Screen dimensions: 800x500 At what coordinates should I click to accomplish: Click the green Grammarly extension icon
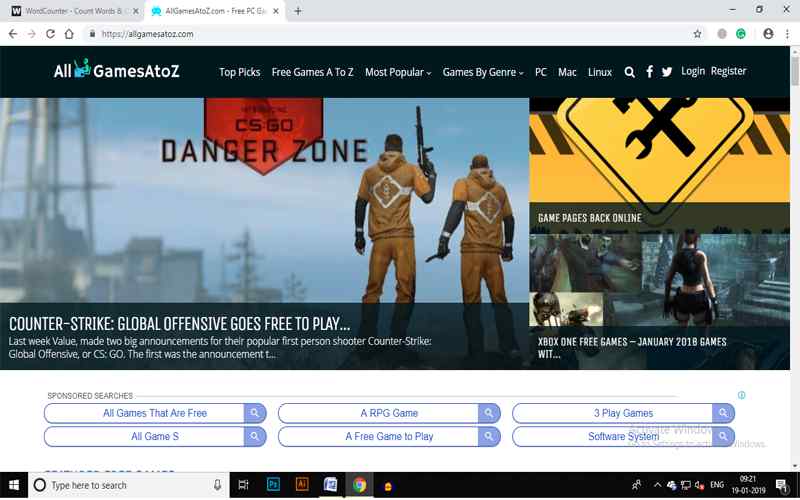click(741, 34)
